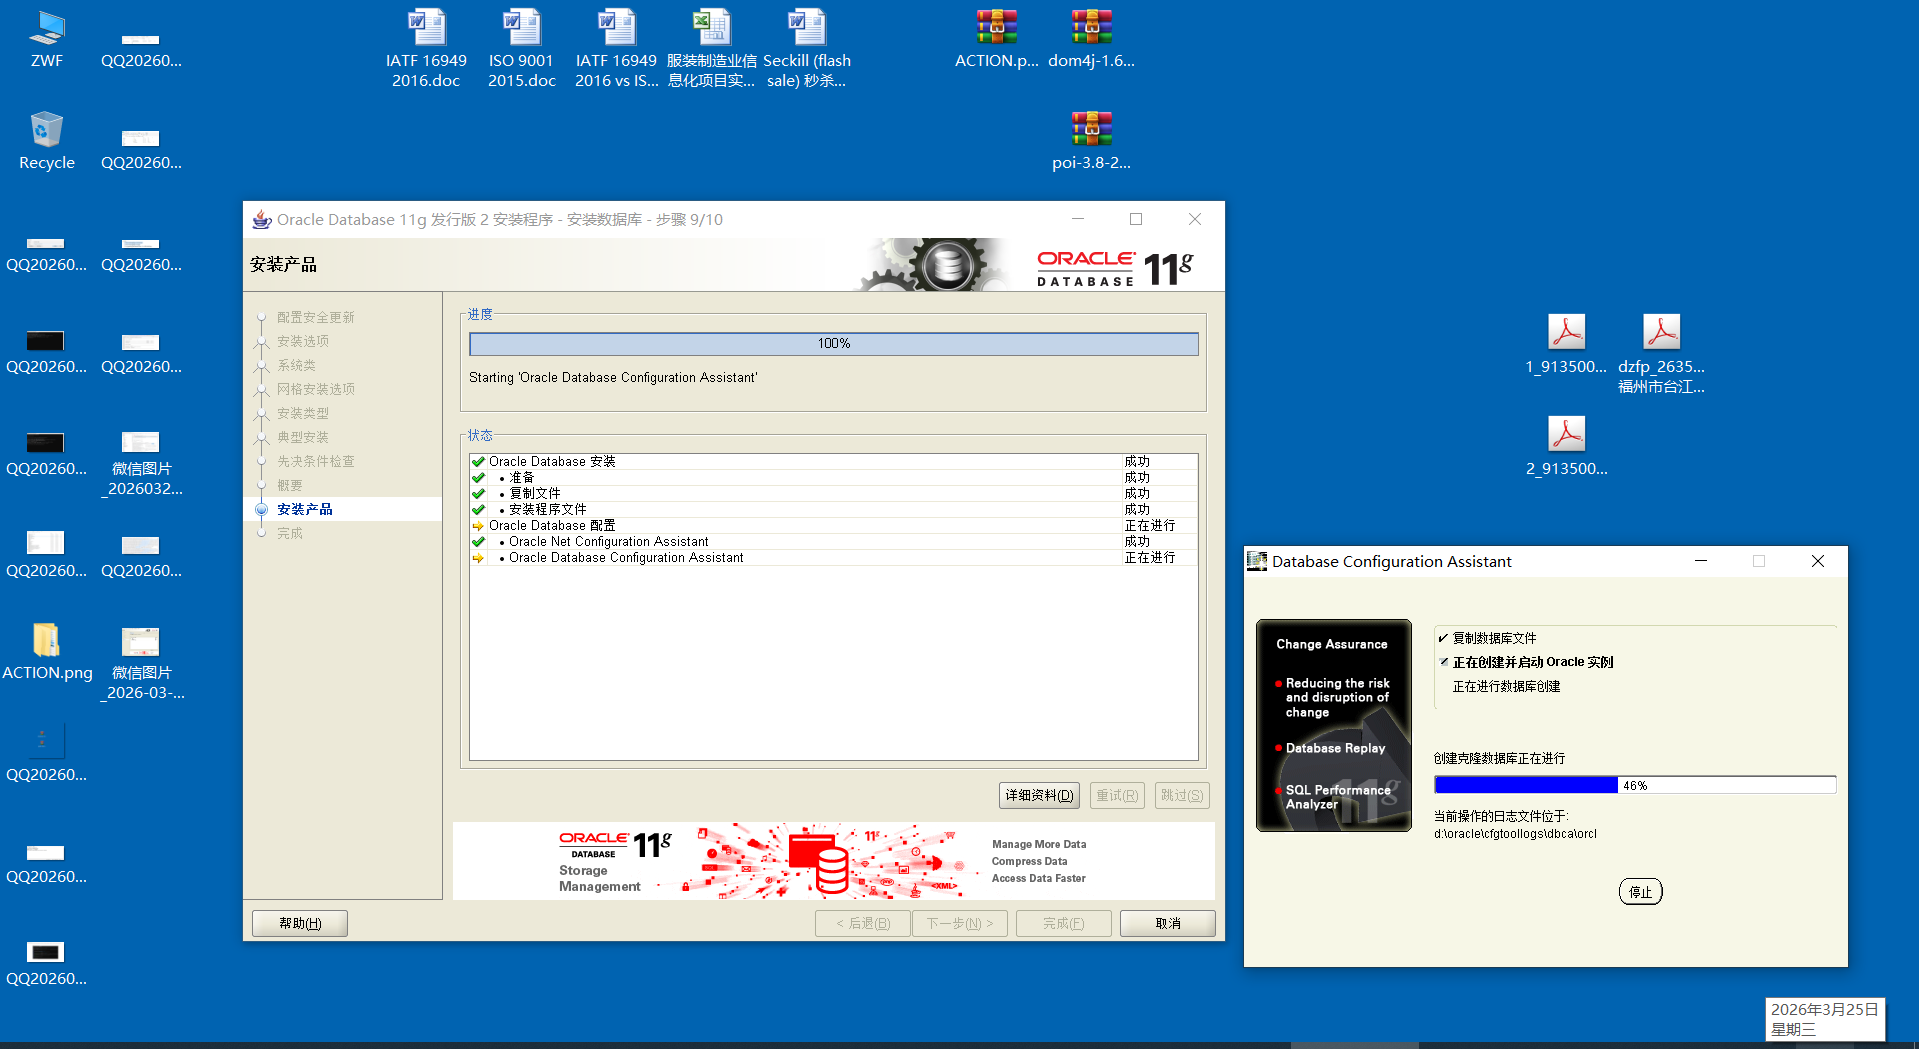Viewport: 1919px width, 1049px height.
Task: Click the 帮助(H) help button
Action: point(300,923)
